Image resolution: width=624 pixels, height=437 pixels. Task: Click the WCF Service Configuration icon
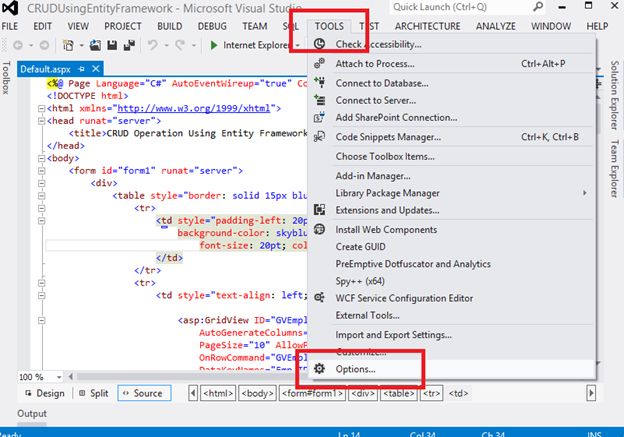pos(319,297)
